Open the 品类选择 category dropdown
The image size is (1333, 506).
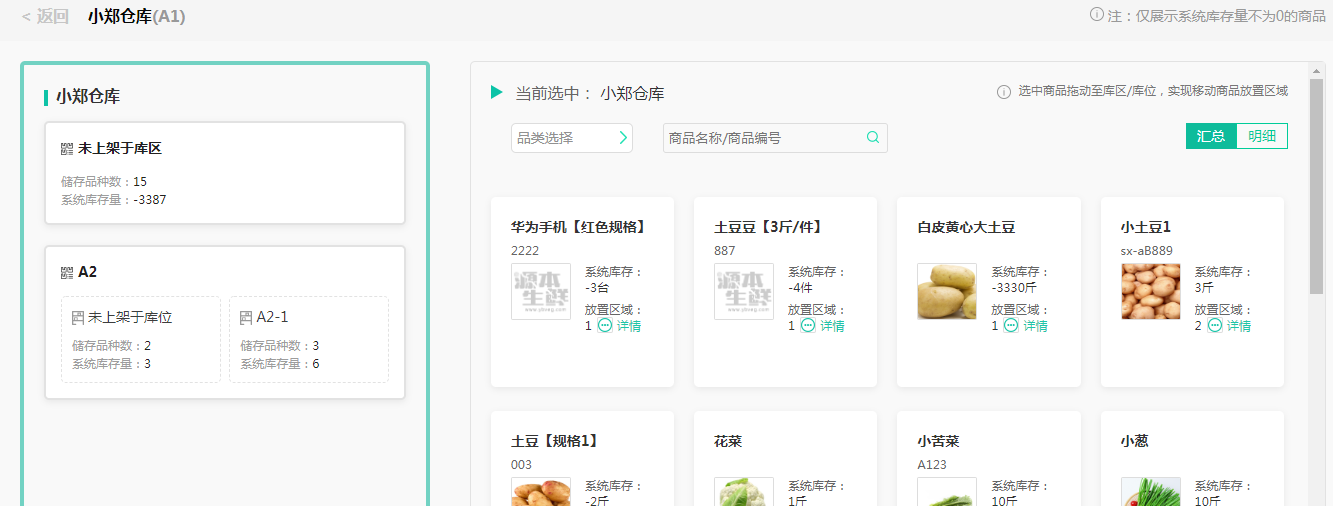coord(572,138)
